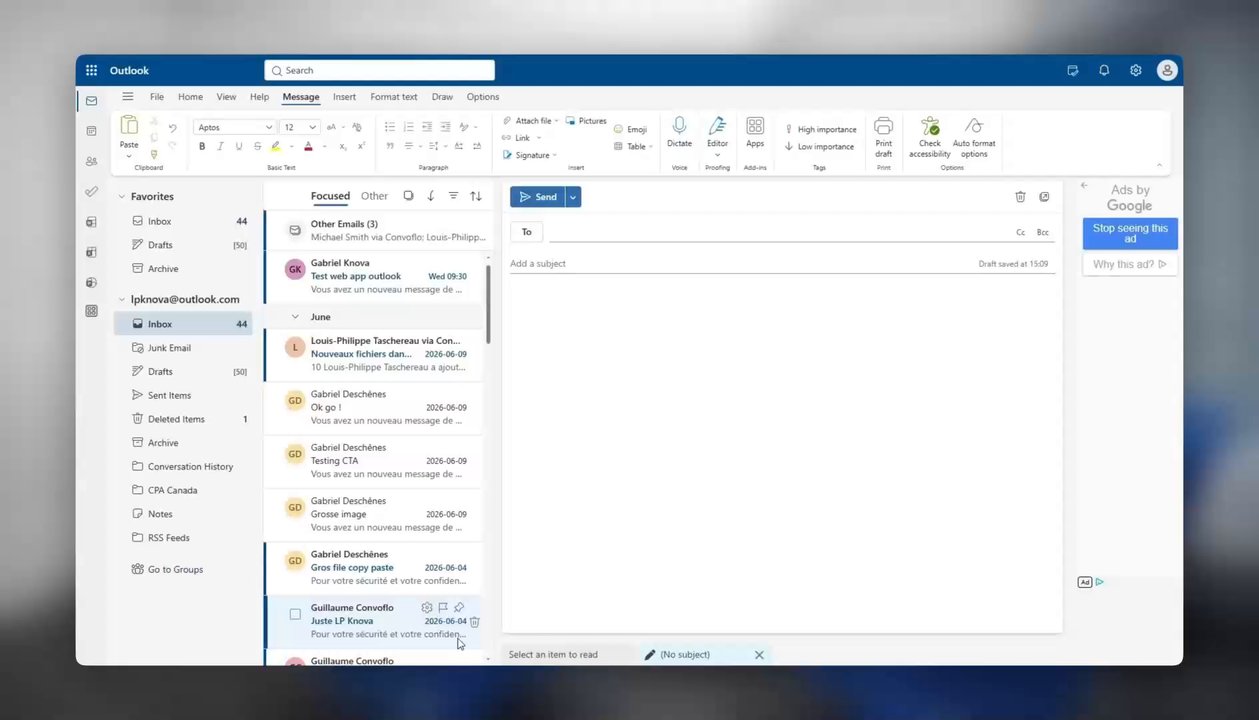Apply subscript formatting
Image resolution: width=1259 pixels, height=720 pixels.
(342, 146)
